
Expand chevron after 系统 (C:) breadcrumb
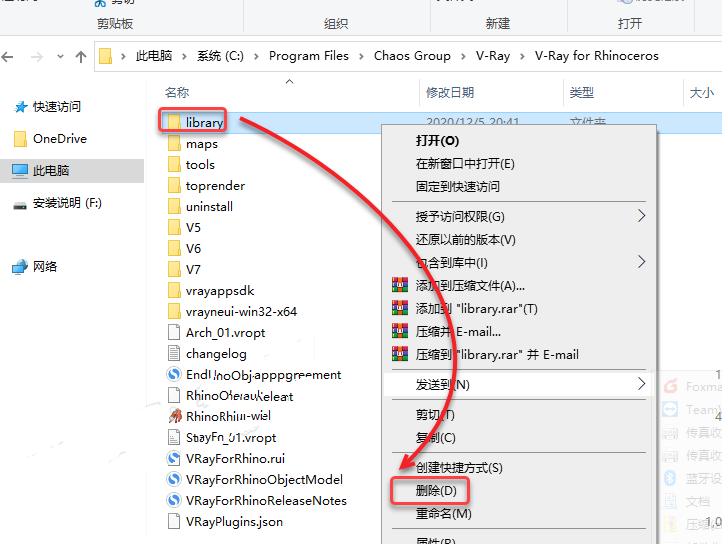pos(256,56)
